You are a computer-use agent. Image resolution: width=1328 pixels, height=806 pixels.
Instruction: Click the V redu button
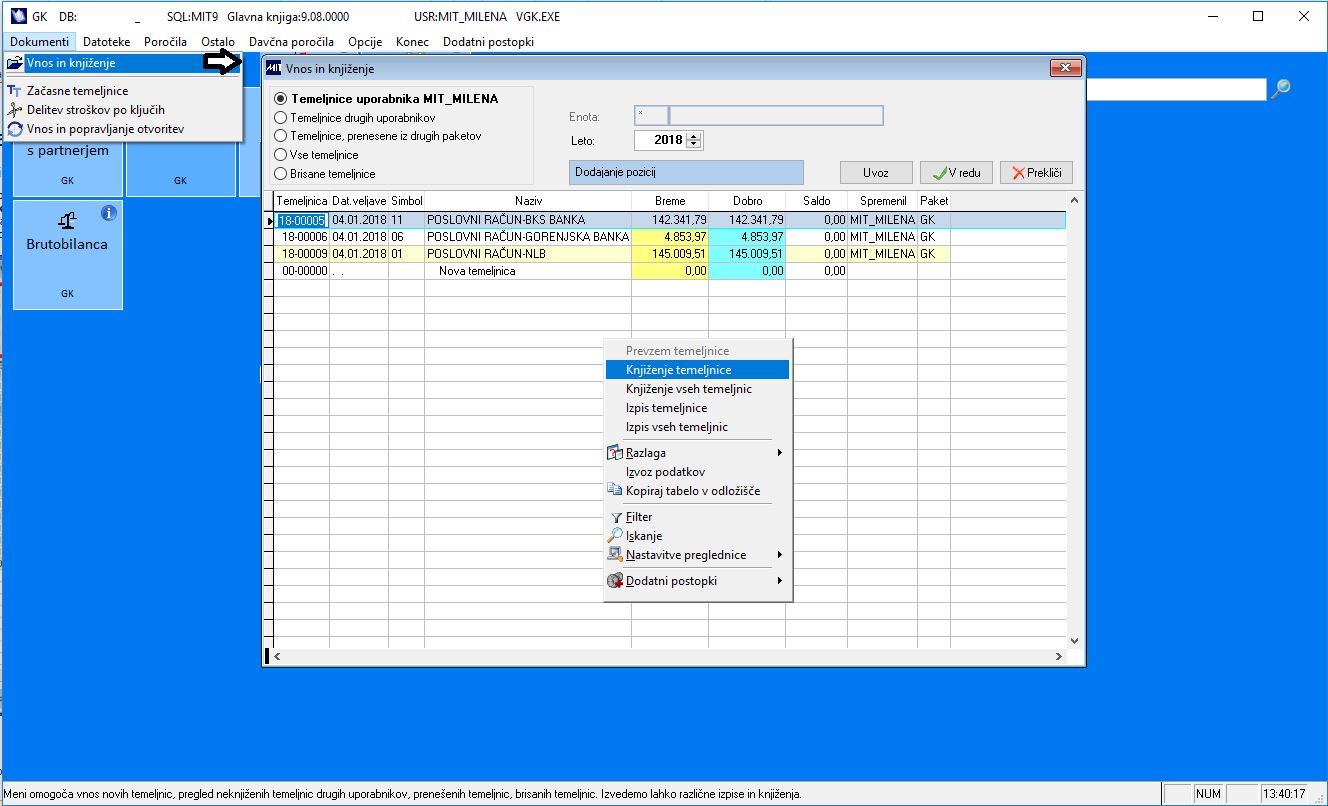point(956,173)
